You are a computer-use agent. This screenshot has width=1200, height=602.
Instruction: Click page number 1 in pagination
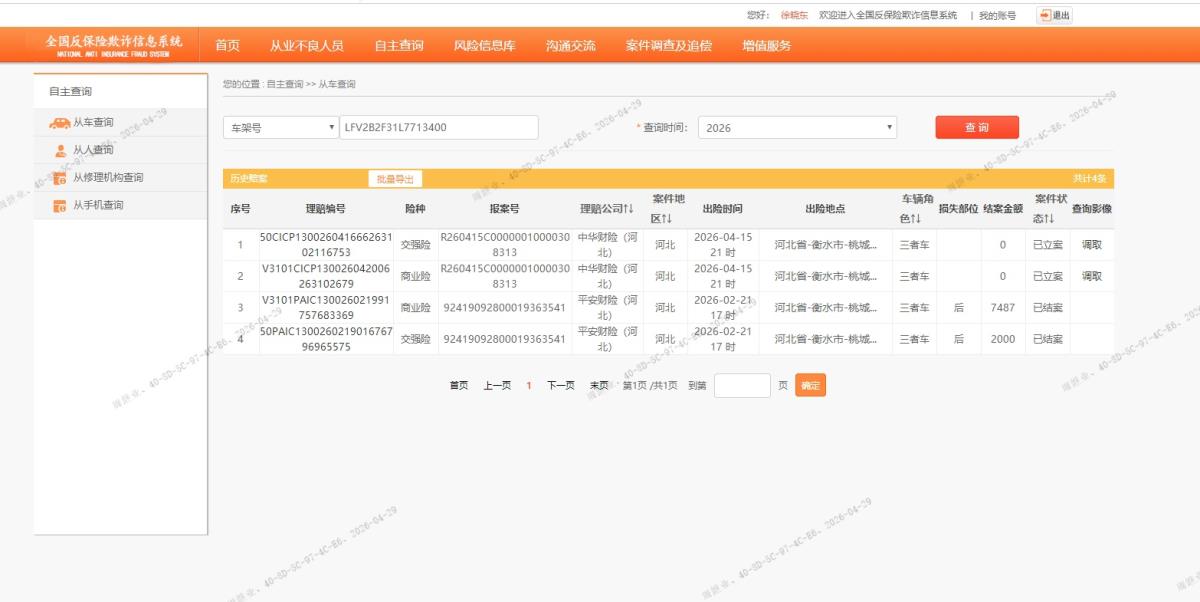click(x=529, y=386)
